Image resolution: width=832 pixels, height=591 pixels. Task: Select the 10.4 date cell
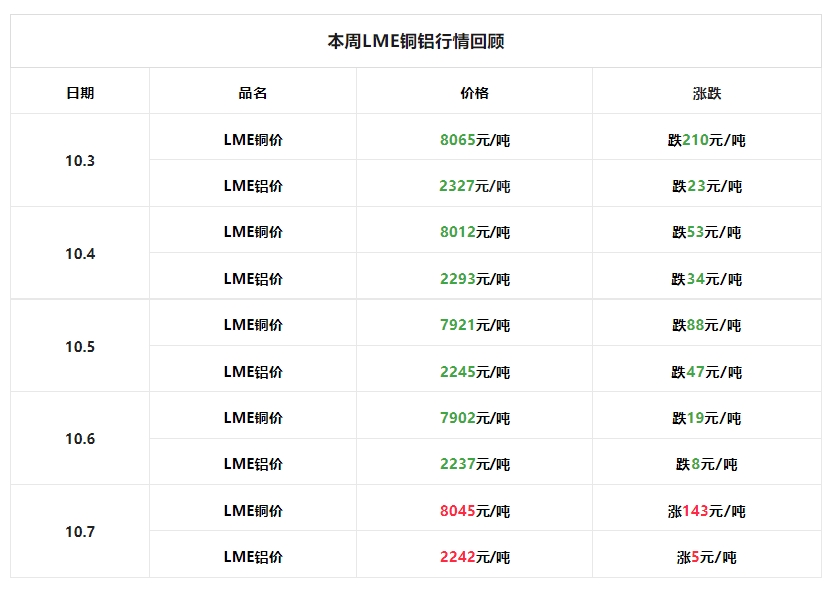80,253
